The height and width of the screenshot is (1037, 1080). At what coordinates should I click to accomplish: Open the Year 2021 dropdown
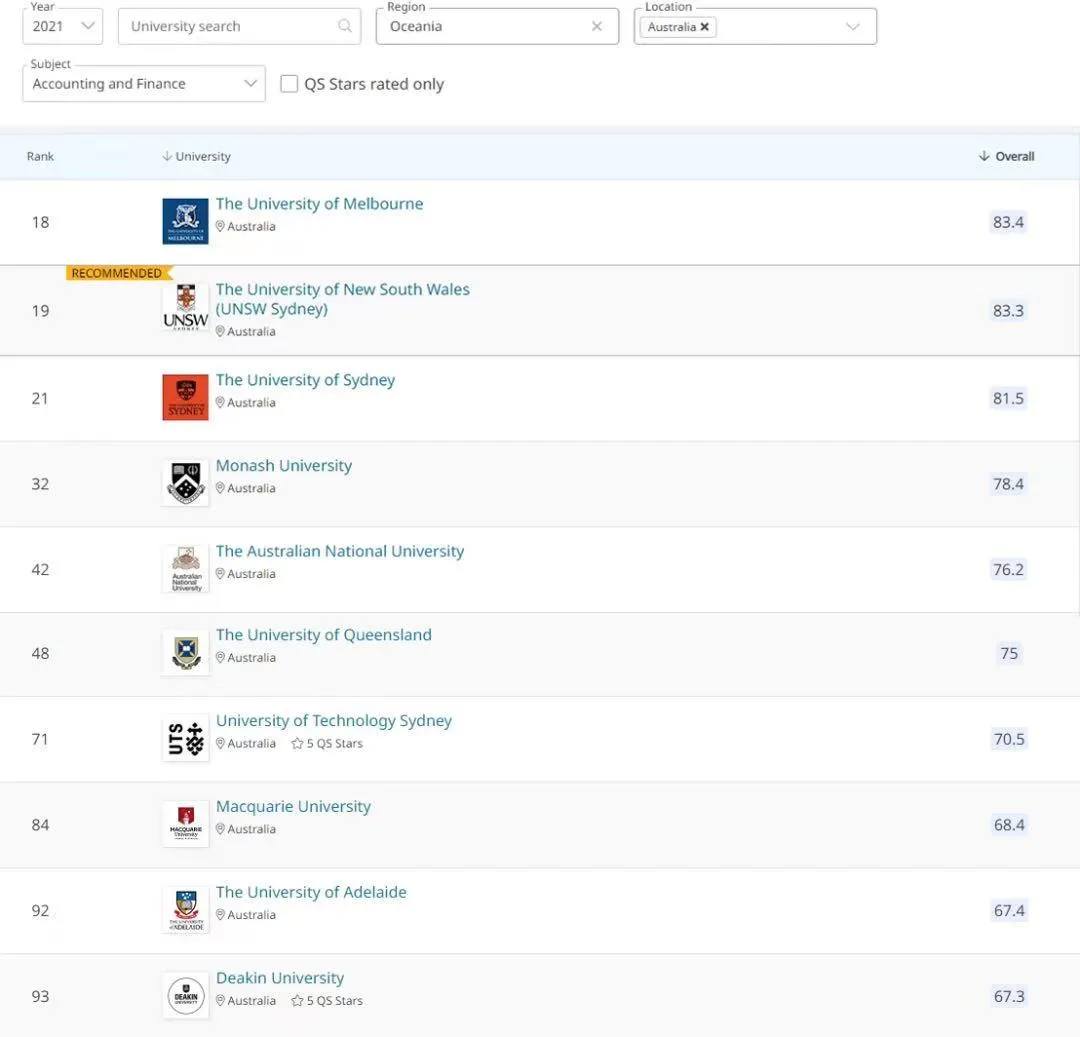pyautogui.click(x=63, y=26)
